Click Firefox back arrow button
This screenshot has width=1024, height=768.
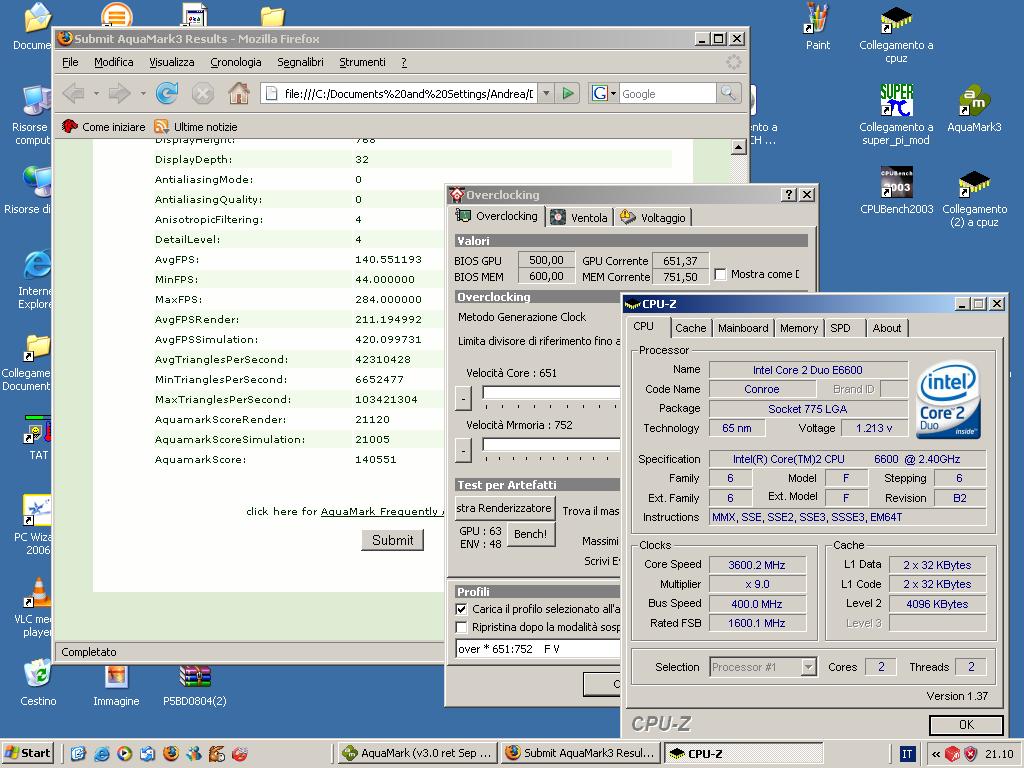pyautogui.click(x=73, y=93)
